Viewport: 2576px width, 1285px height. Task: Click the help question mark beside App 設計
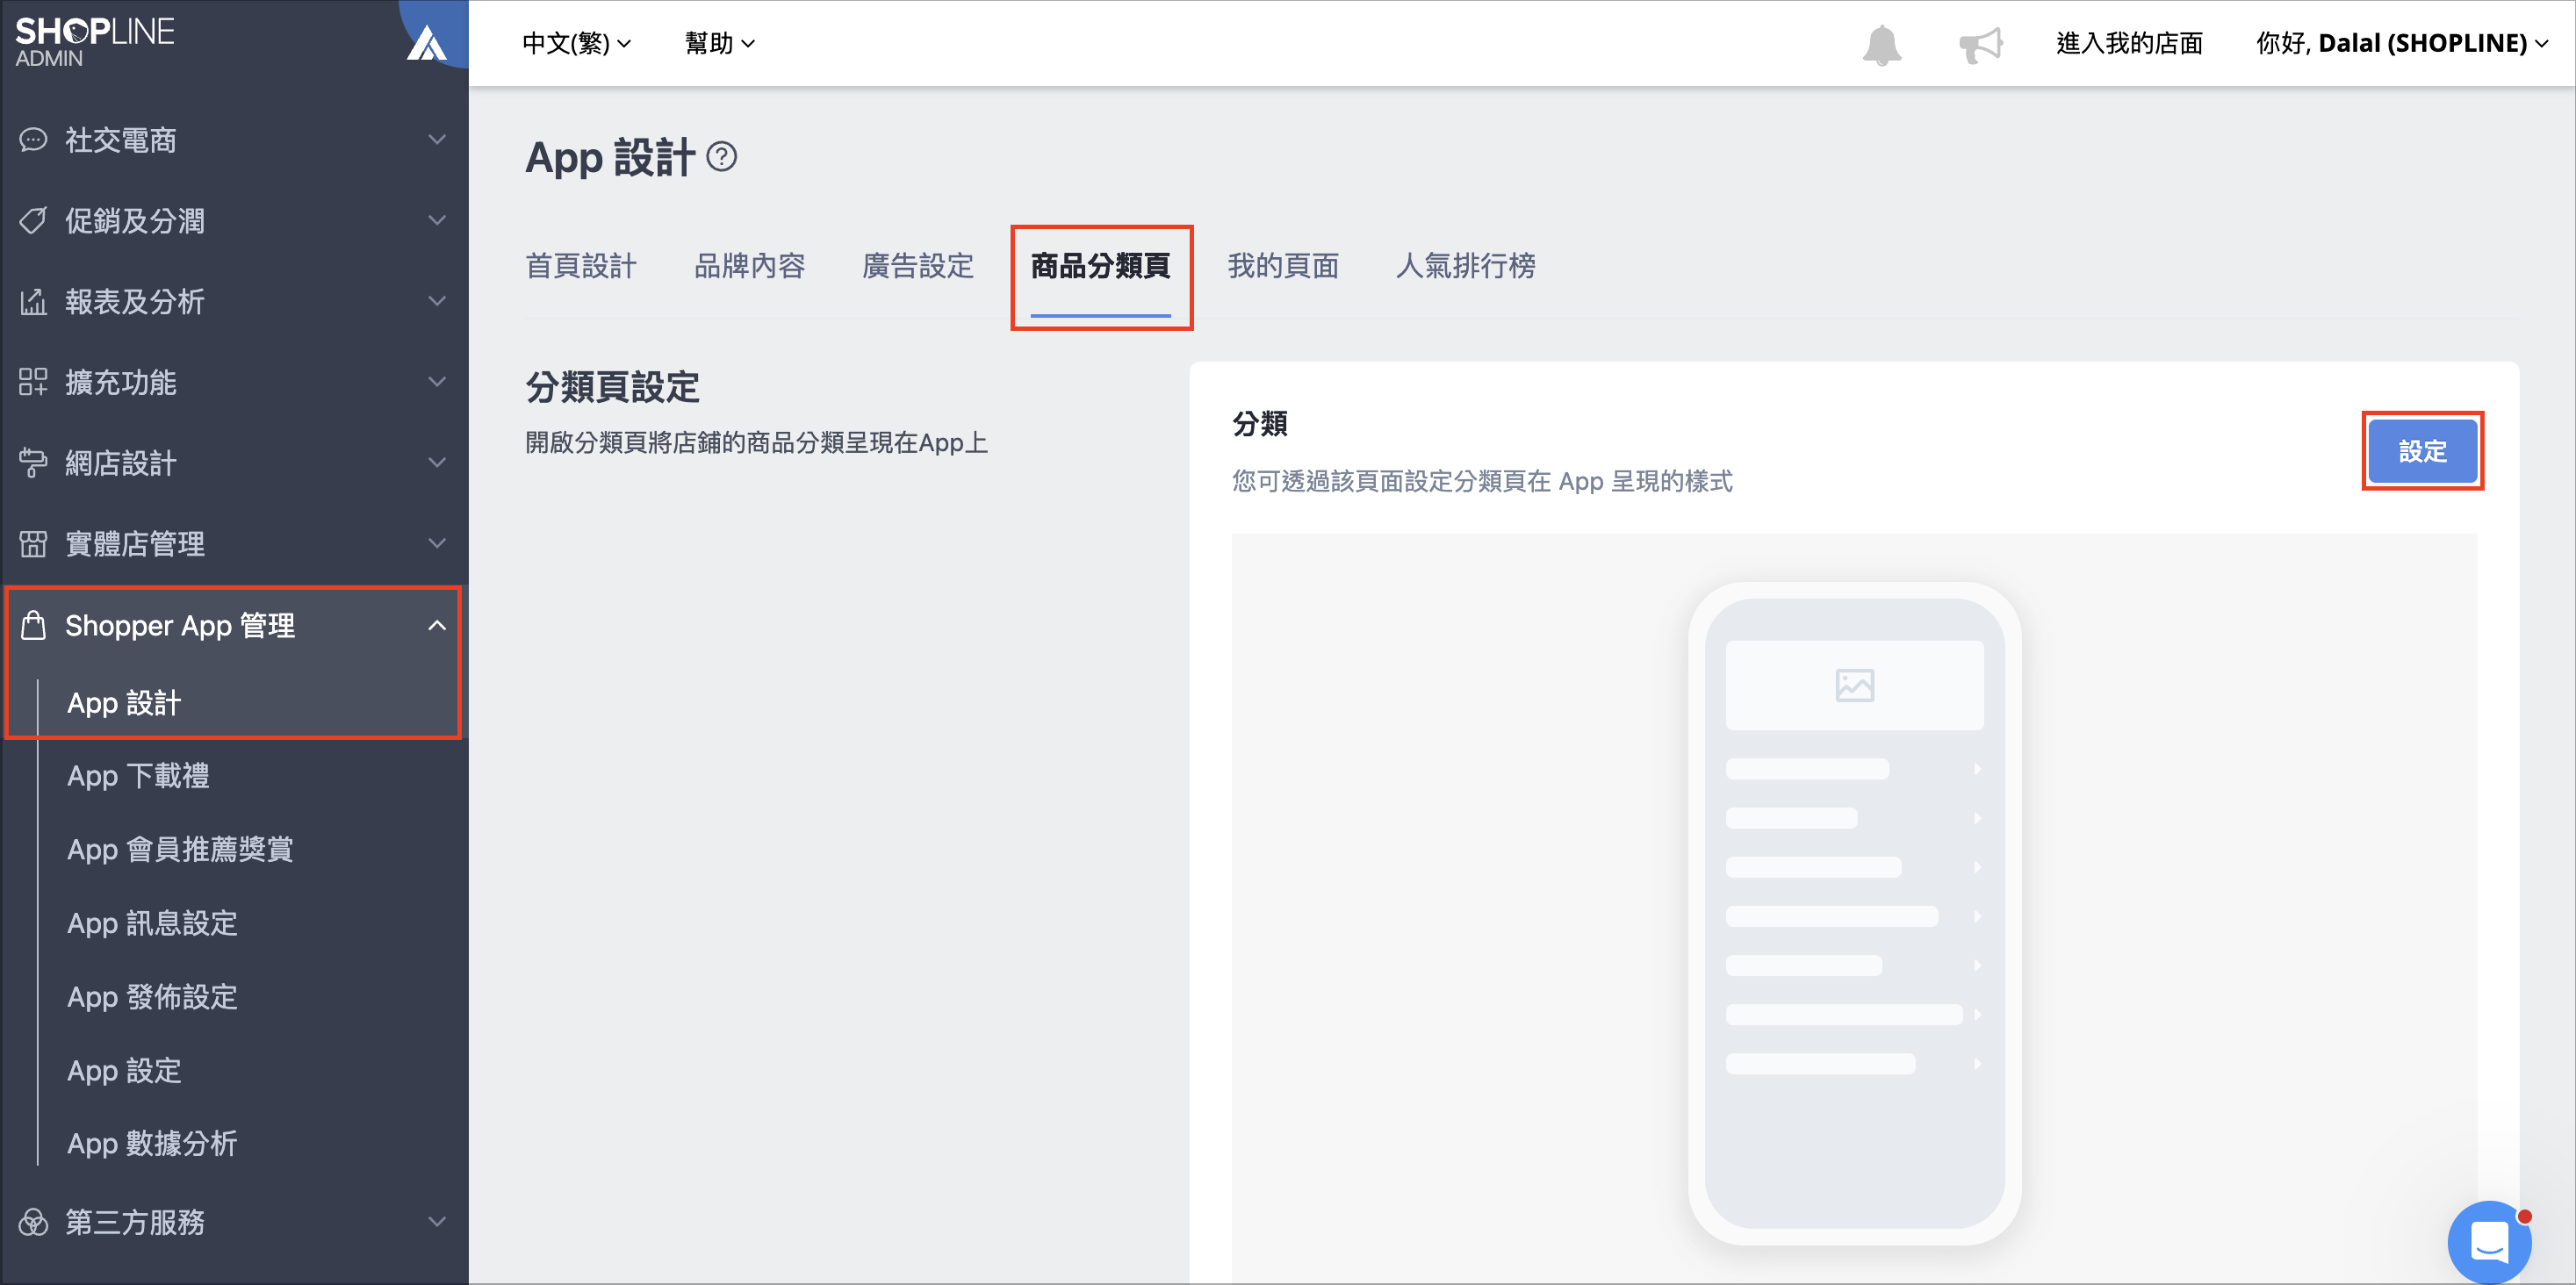tap(721, 157)
